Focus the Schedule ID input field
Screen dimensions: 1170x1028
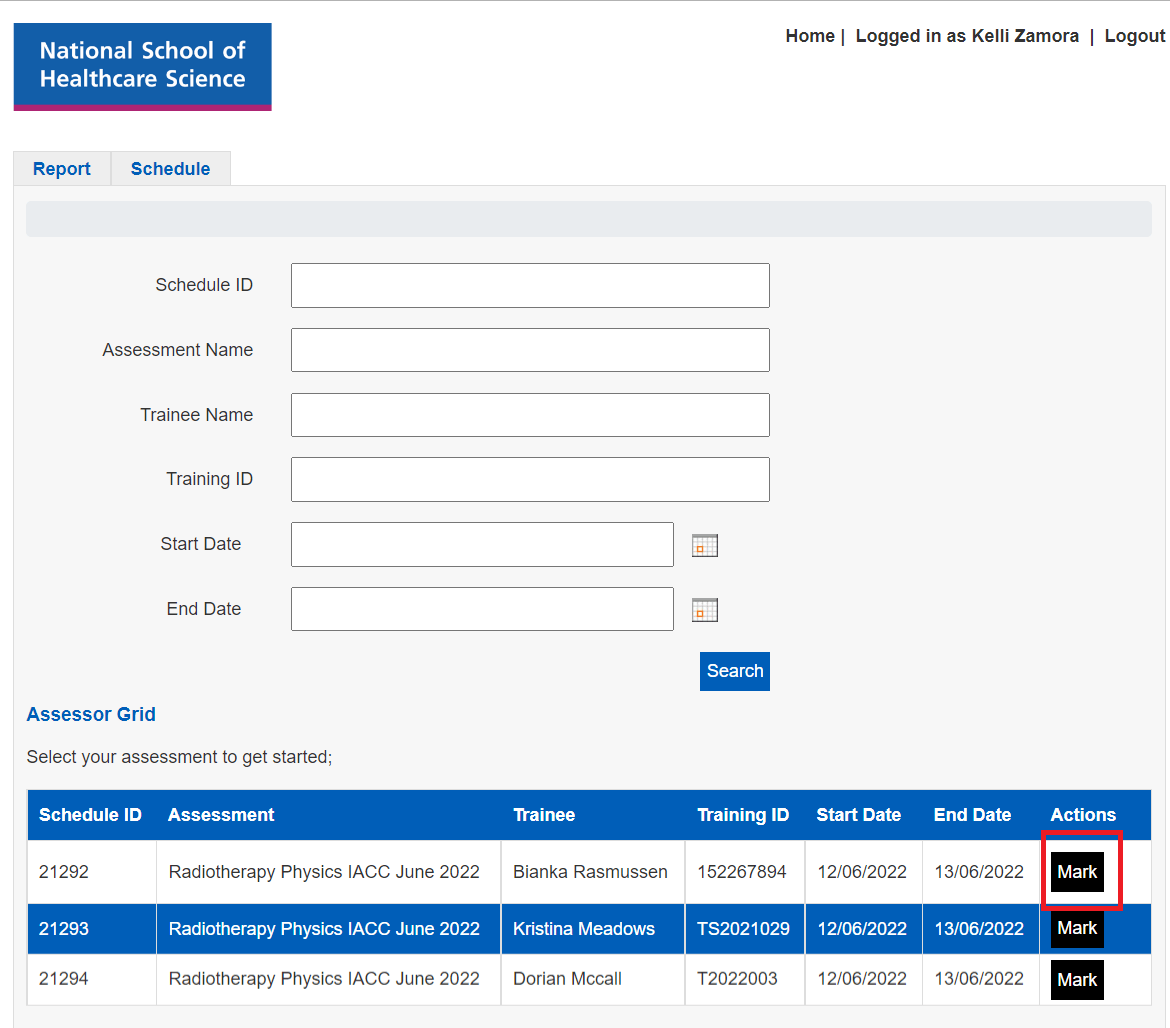coord(530,285)
